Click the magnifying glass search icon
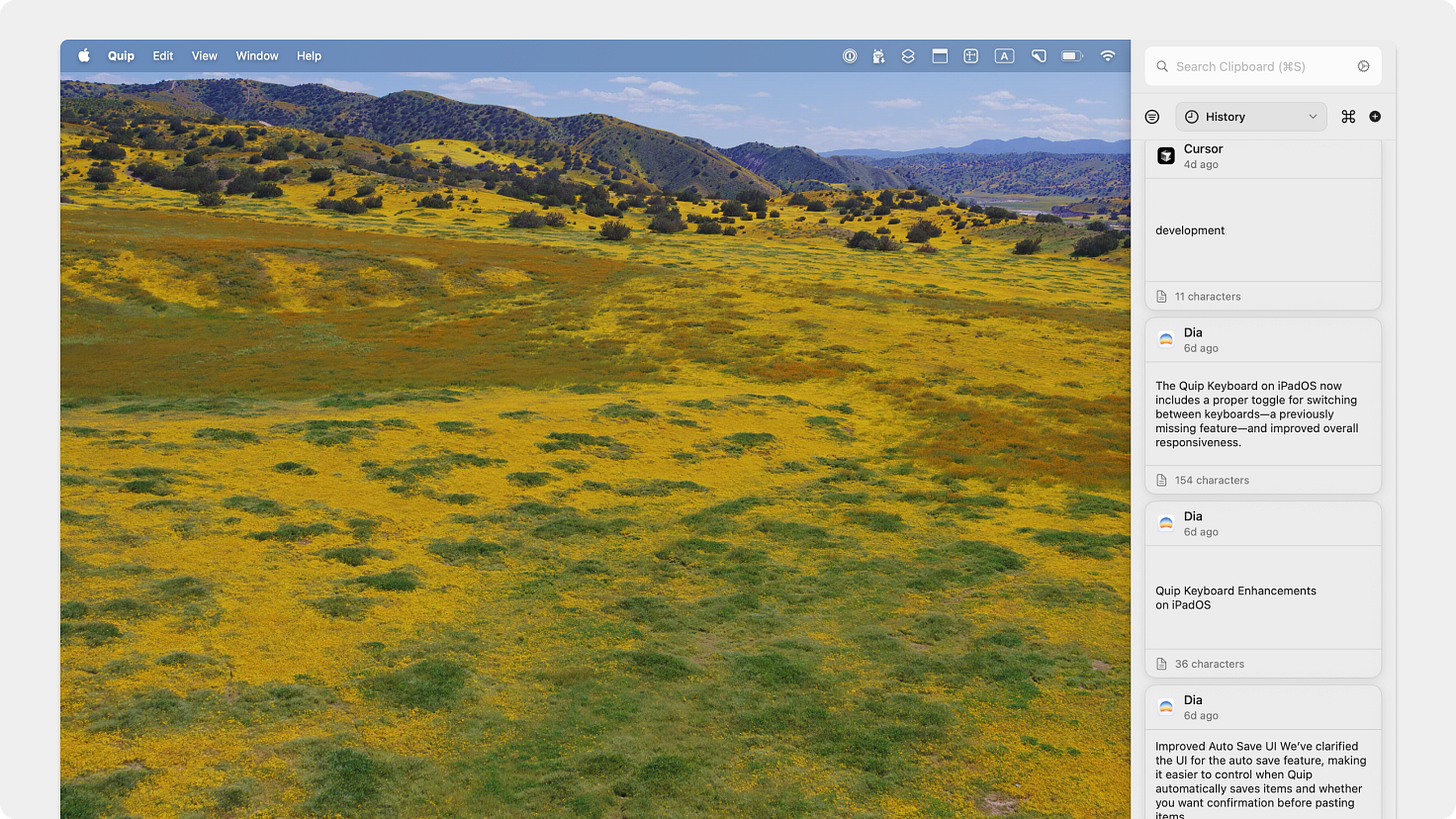The width and height of the screenshot is (1456, 819). tap(1162, 66)
